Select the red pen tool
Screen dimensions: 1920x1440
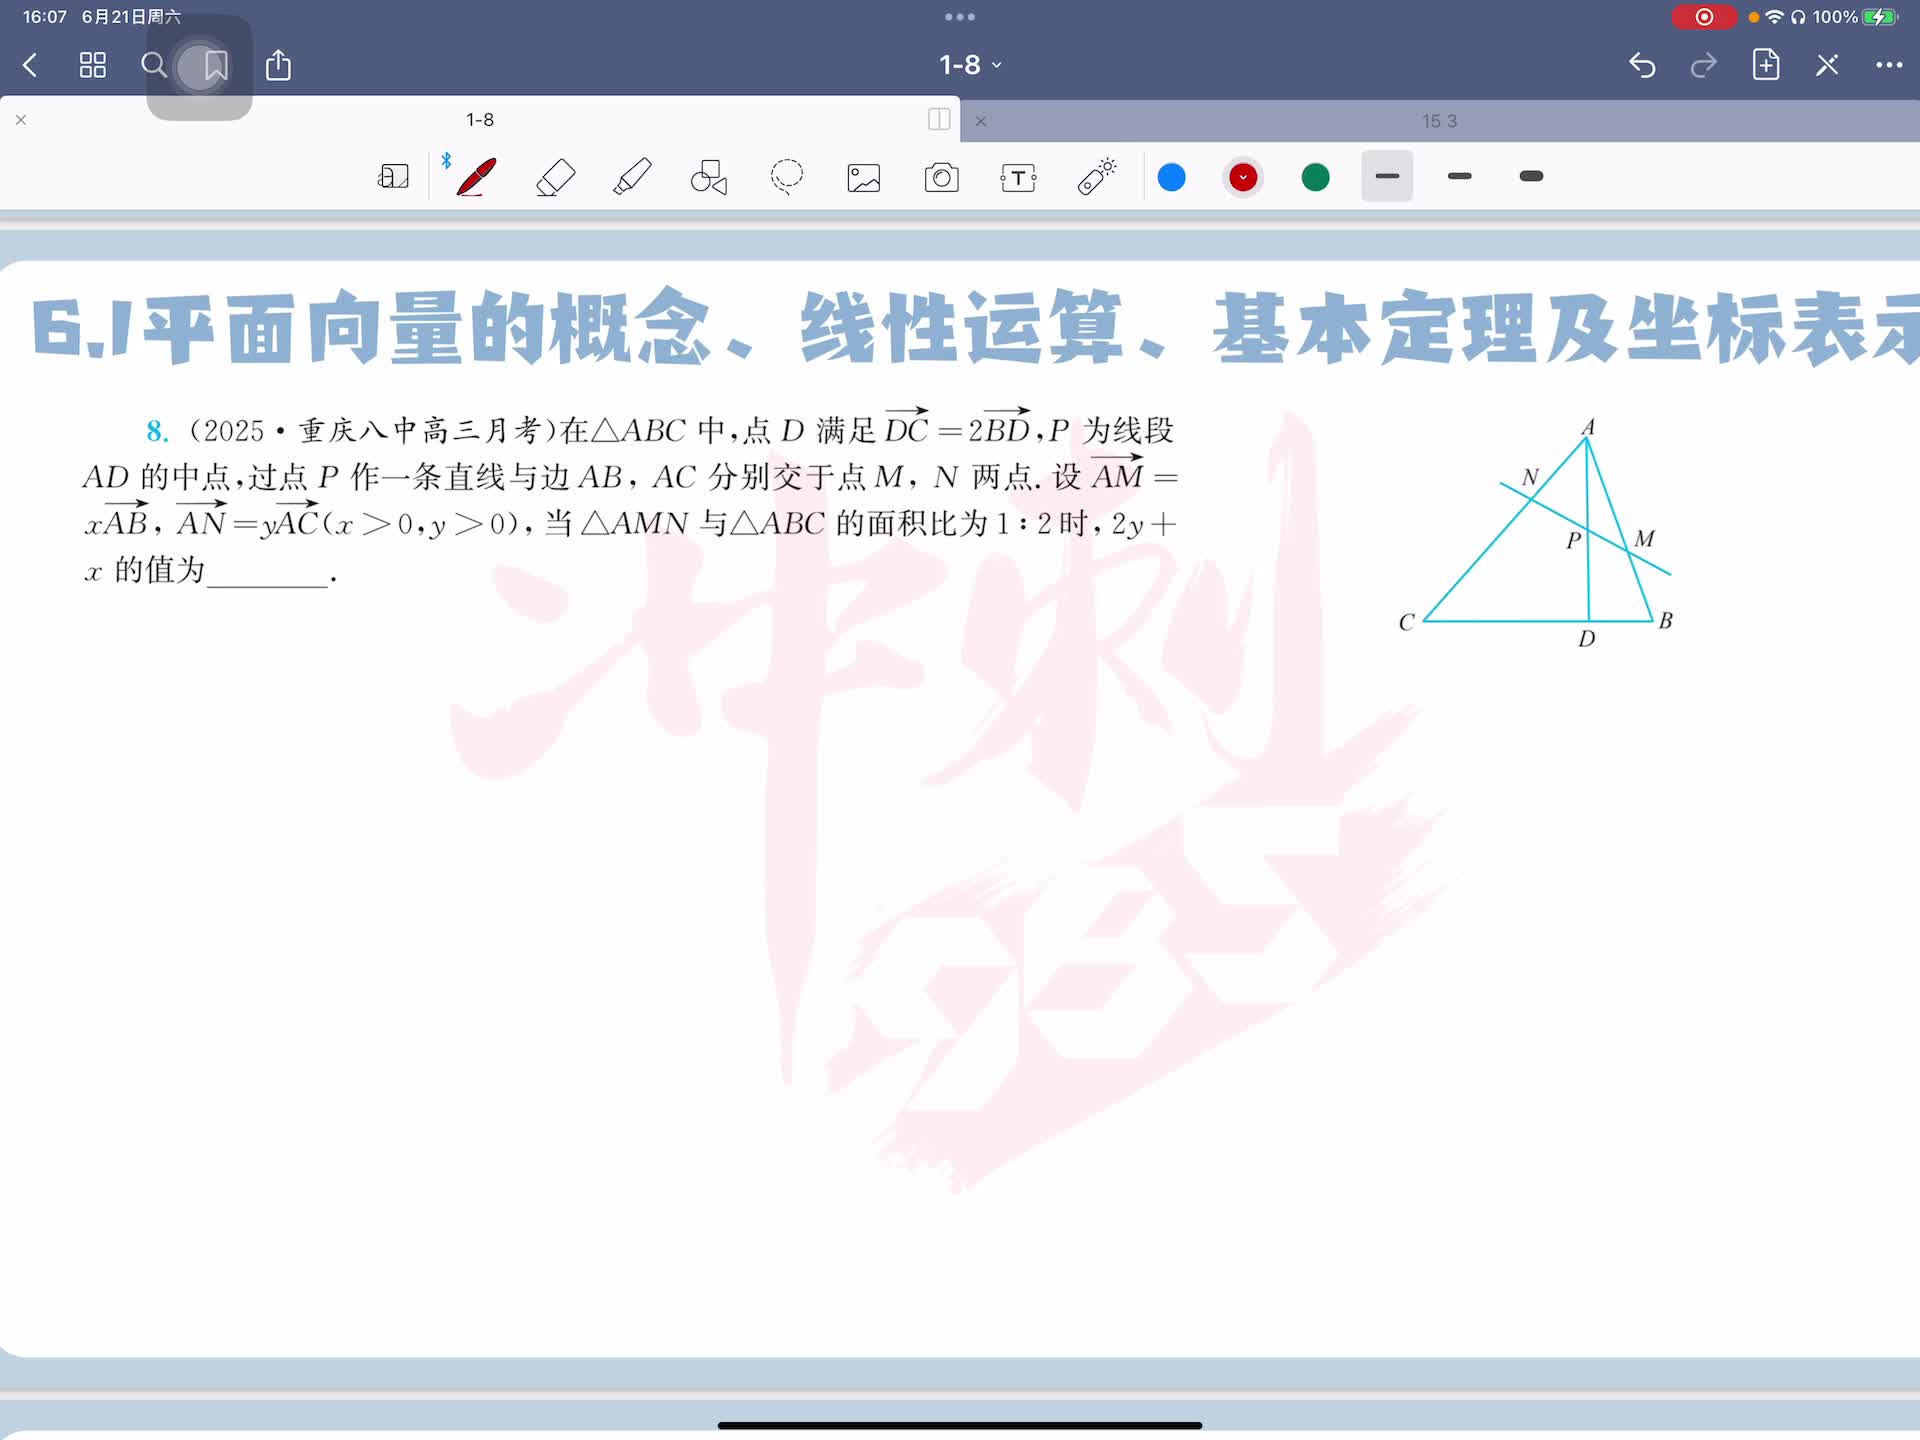[x=477, y=177]
